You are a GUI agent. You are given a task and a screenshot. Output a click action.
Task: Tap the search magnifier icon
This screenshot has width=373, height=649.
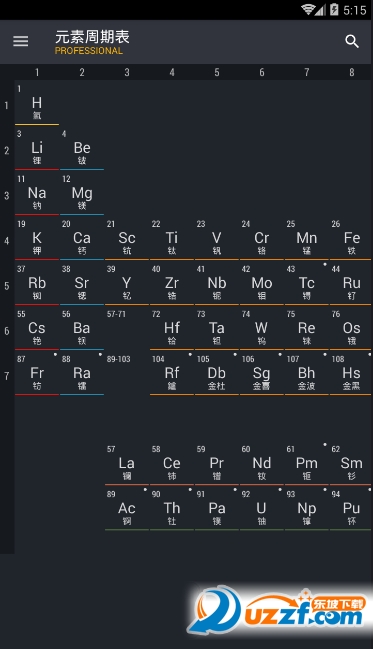[x=351, y=41]
